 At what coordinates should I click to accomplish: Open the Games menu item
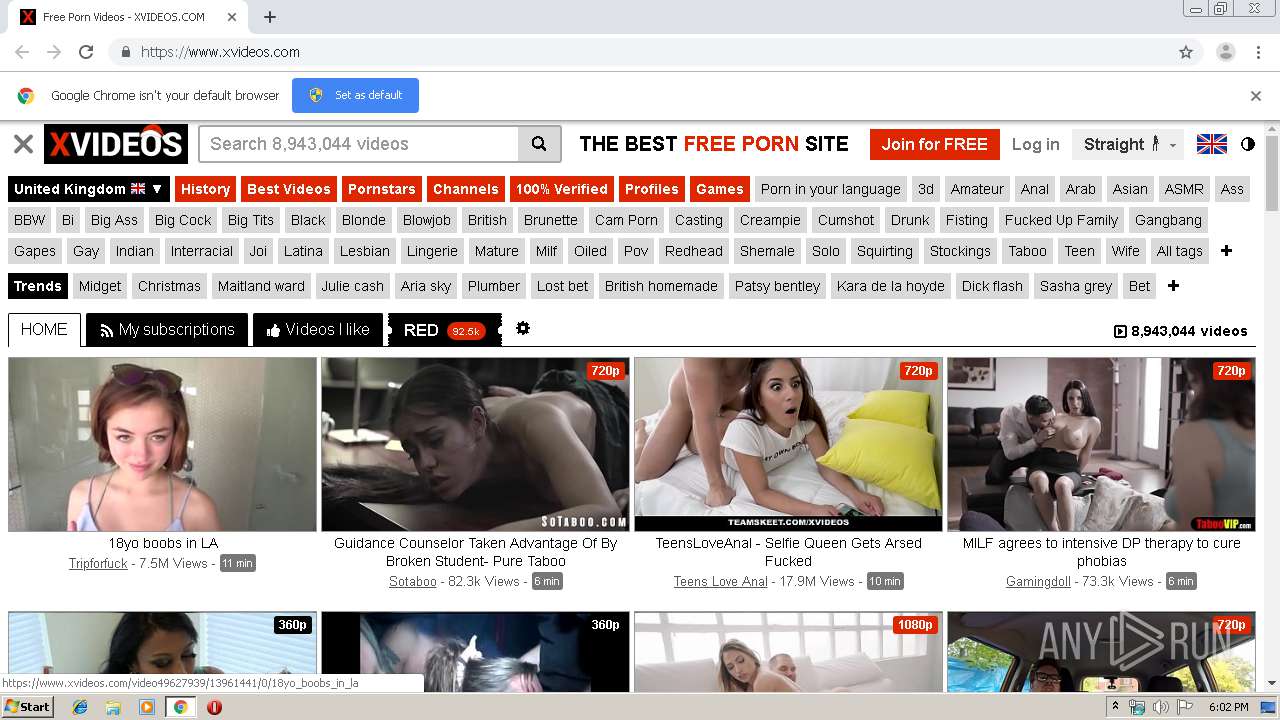point(719,189)
